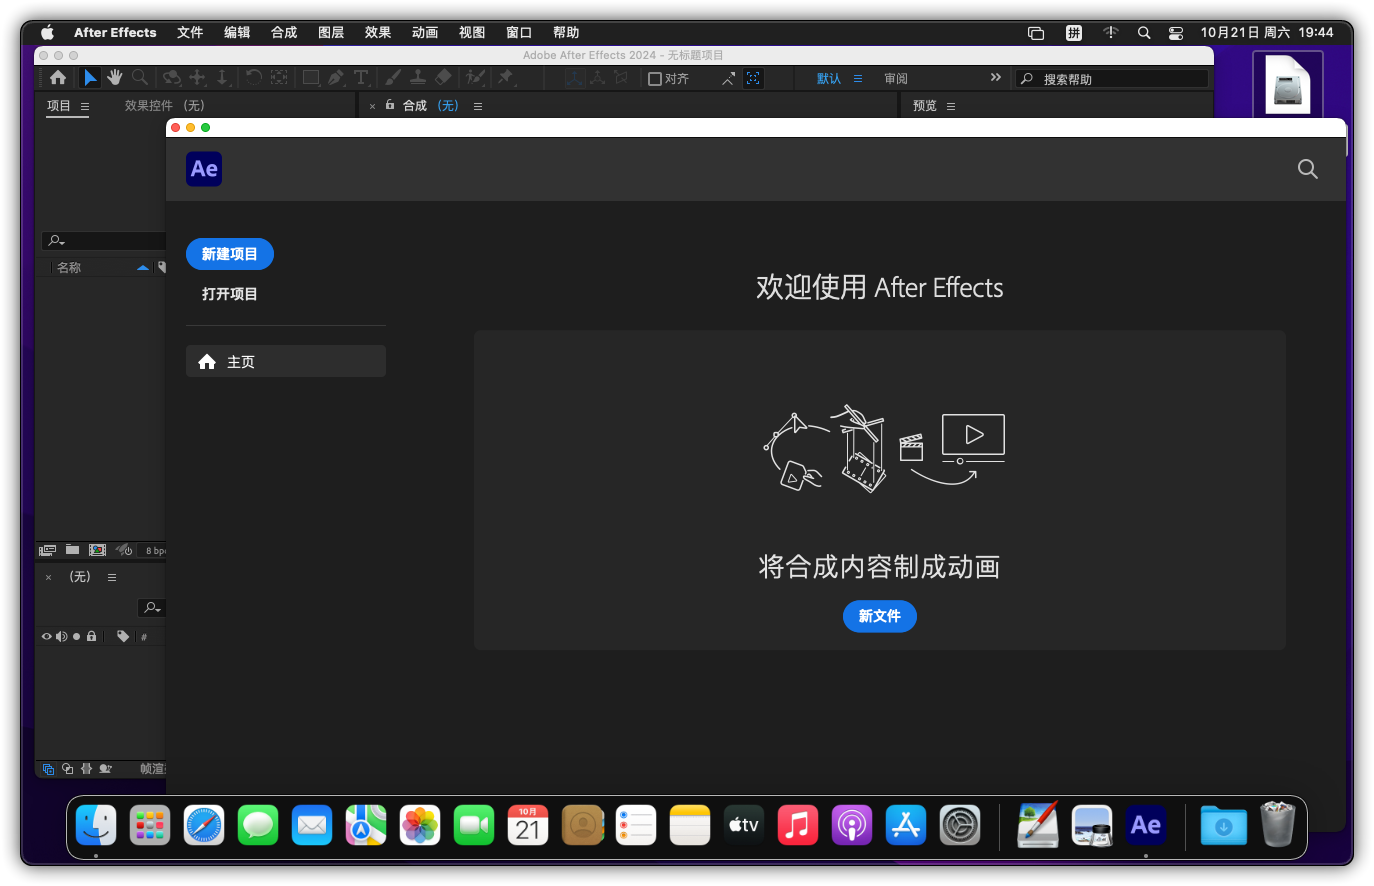
Task: Create new folder in project panel
Action: point(72,549)
